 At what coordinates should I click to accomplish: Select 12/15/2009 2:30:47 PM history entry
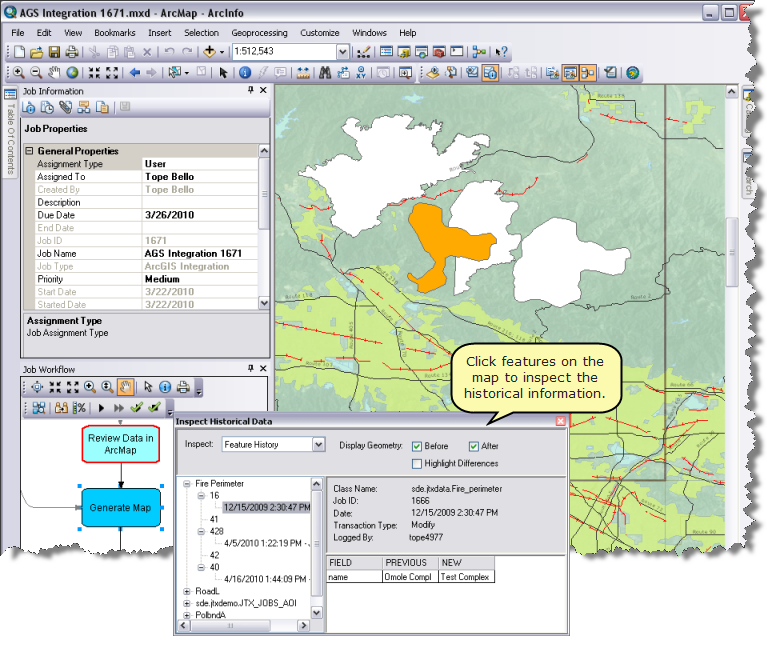click(x=267, y=508)
